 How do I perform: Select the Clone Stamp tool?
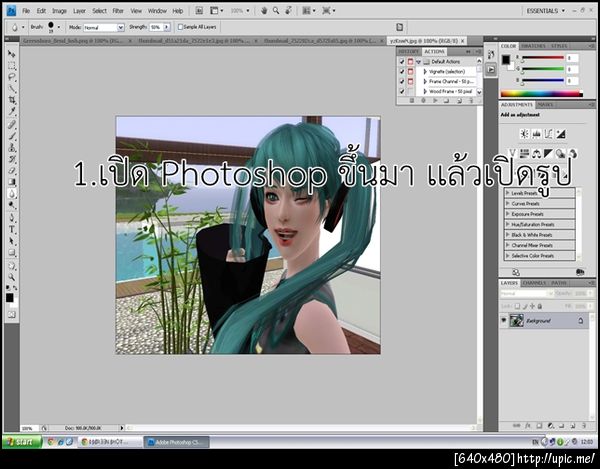11,148
